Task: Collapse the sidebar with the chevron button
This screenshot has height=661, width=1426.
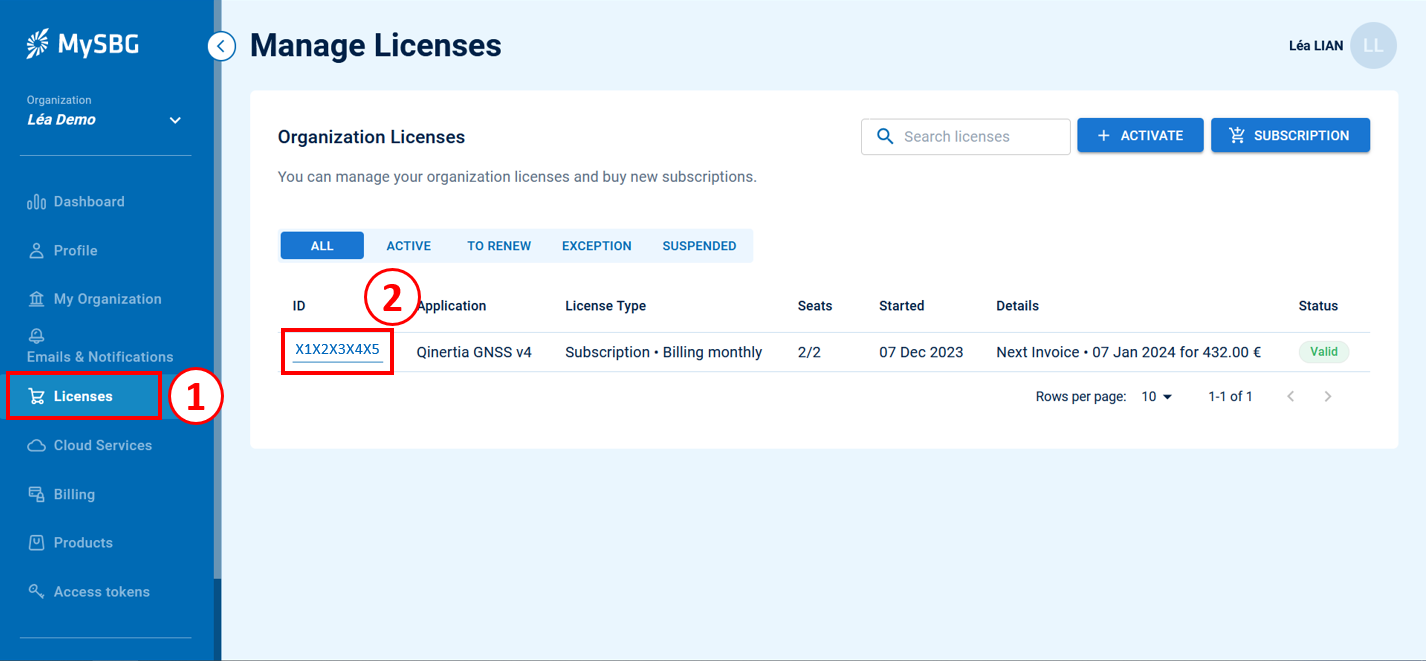Action: coord(221,46)
